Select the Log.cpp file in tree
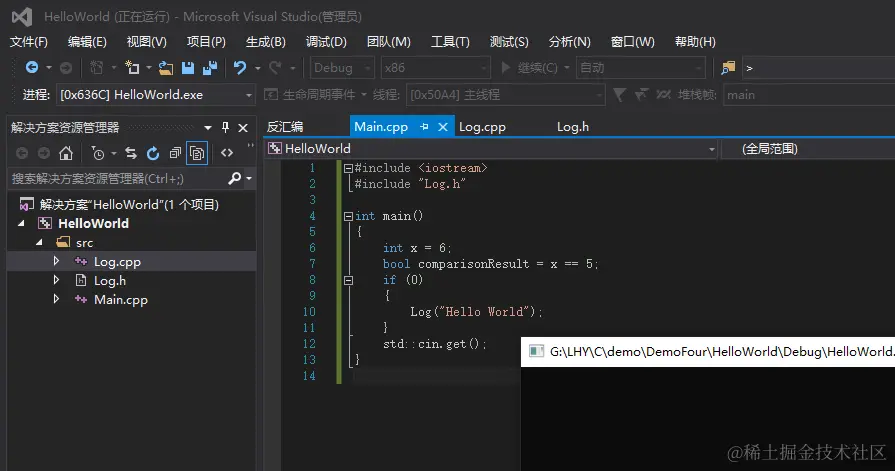The image size is (895, 471). pyautogui.click(x=117, y=261)
